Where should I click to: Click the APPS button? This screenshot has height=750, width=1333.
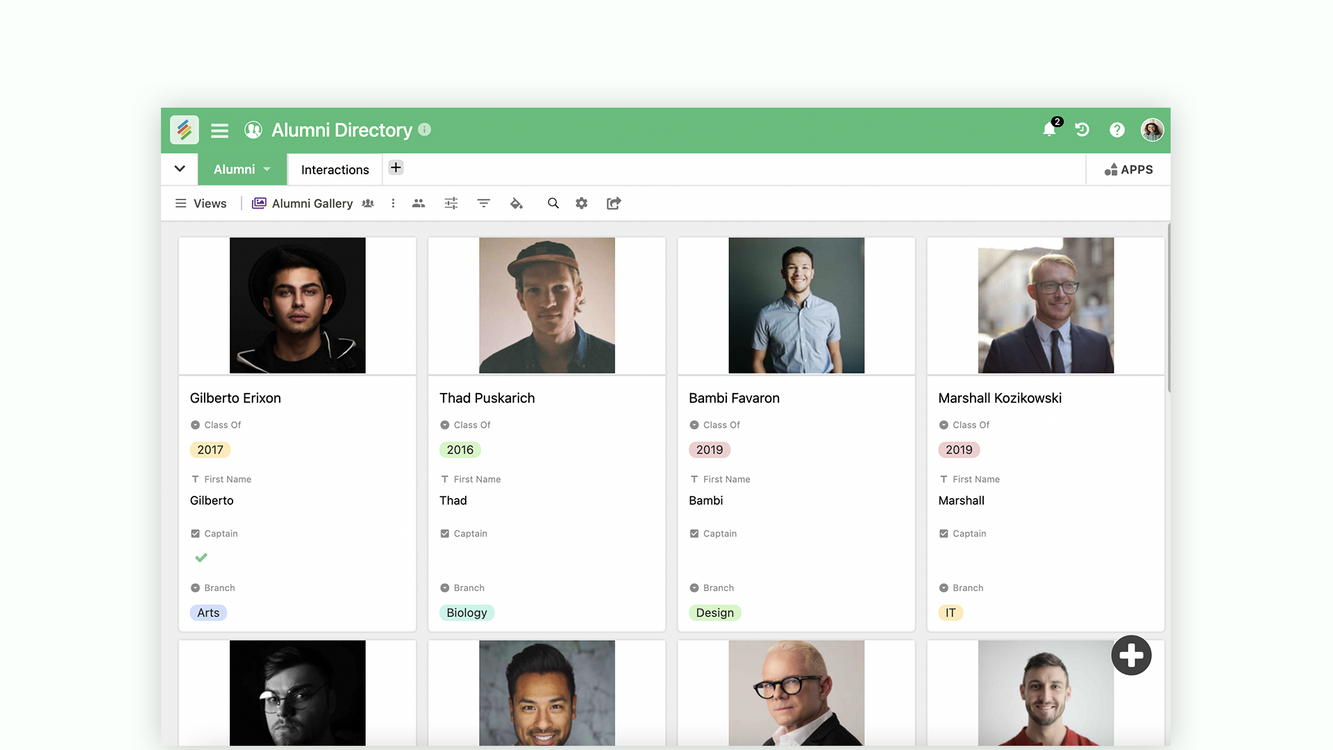[x=1128, y=170]
